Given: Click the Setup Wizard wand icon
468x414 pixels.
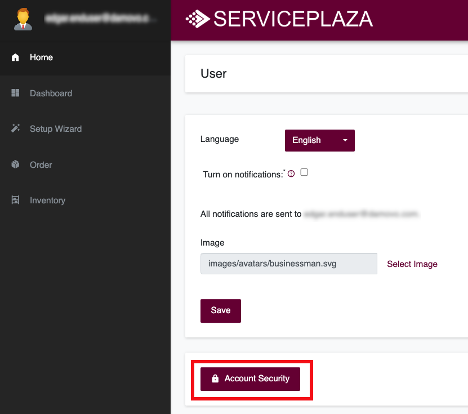Looking at the screenshot, I should 15,128.
